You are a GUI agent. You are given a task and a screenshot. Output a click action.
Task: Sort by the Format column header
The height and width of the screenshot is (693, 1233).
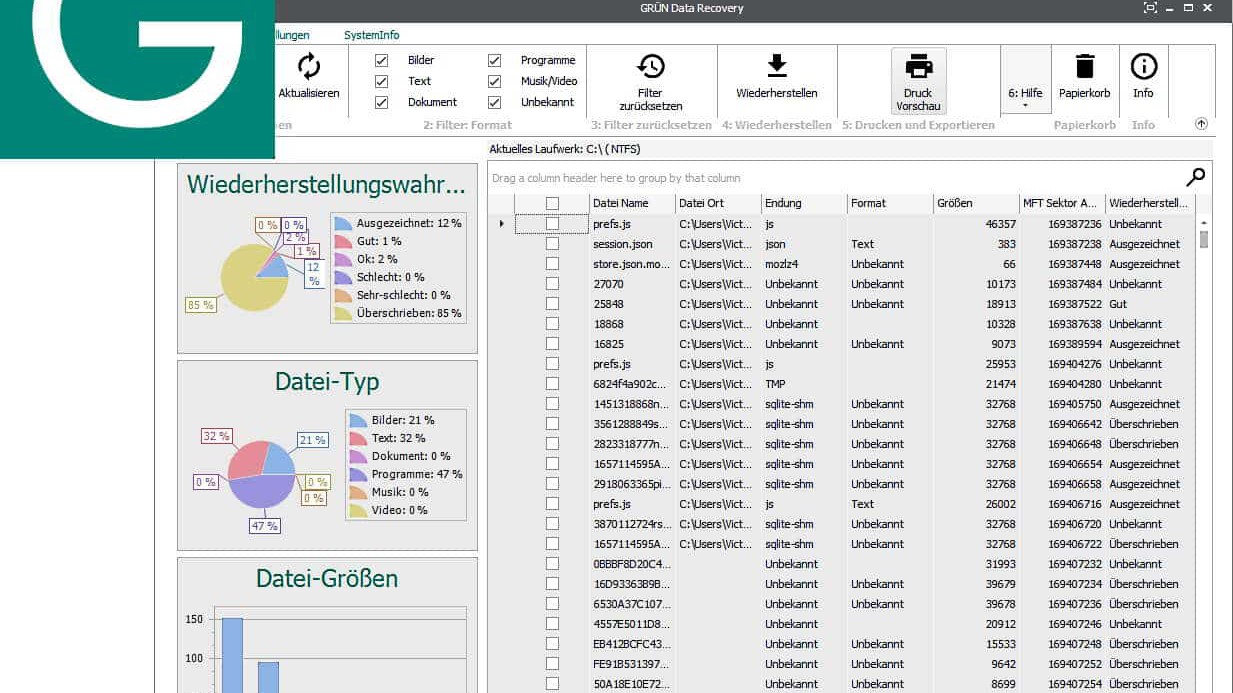[x=890, y=203]
